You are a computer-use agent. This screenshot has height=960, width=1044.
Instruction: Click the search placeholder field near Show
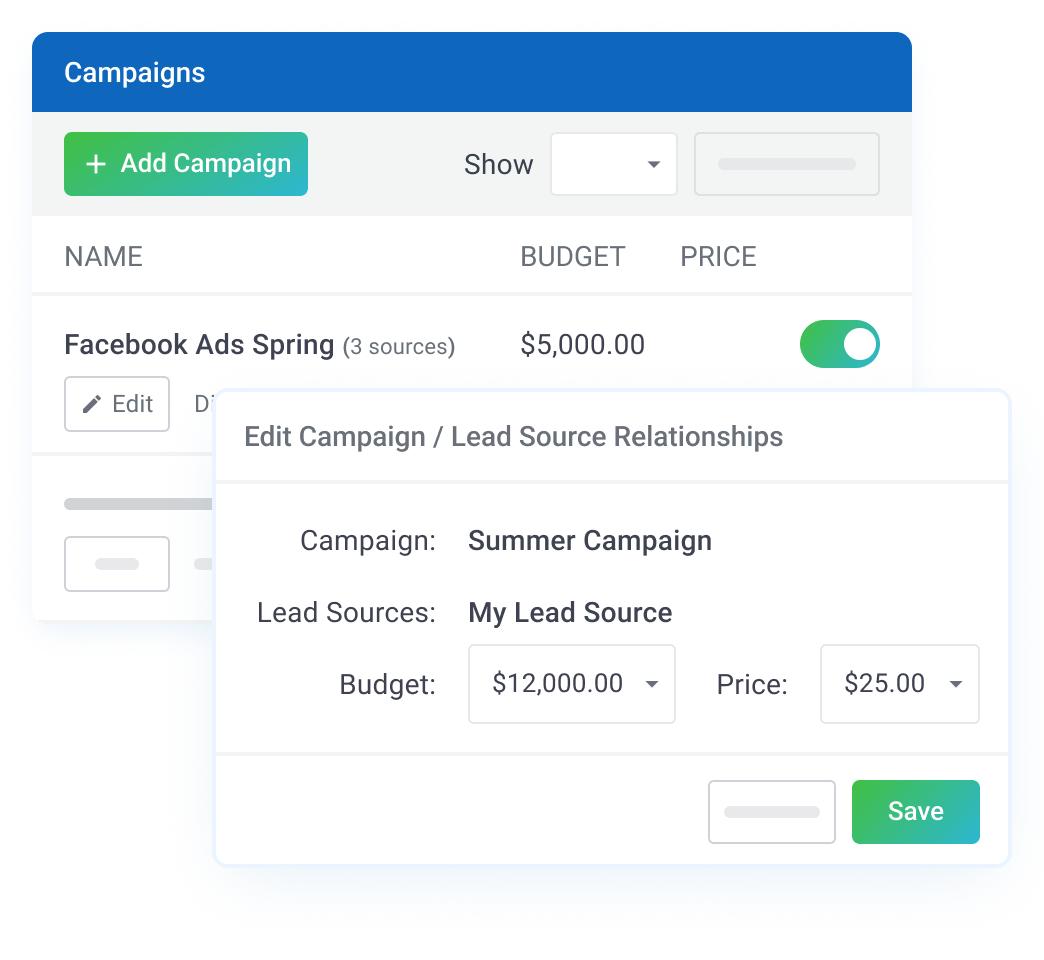787,164
